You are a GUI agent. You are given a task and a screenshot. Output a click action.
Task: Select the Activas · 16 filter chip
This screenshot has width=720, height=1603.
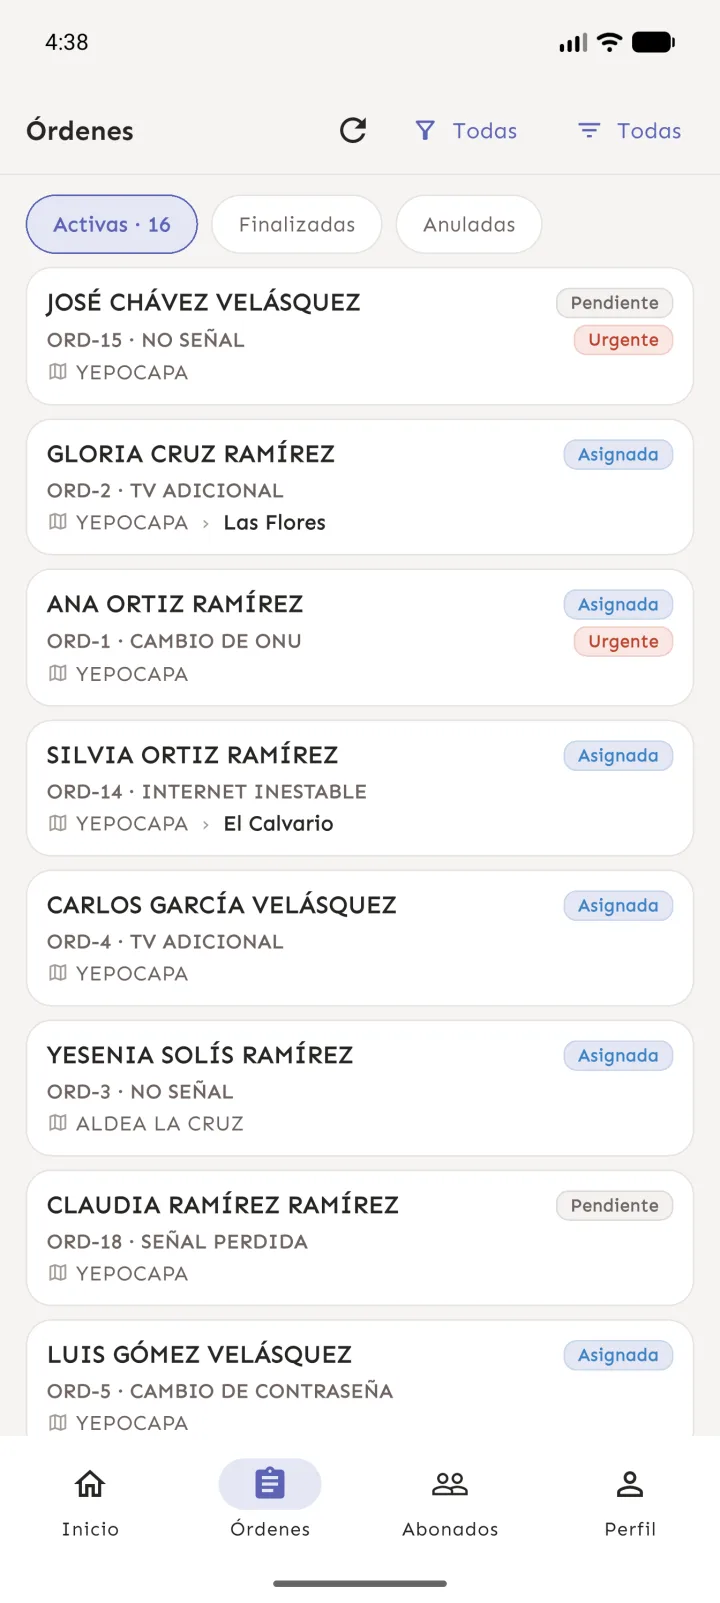coord(112,224)
